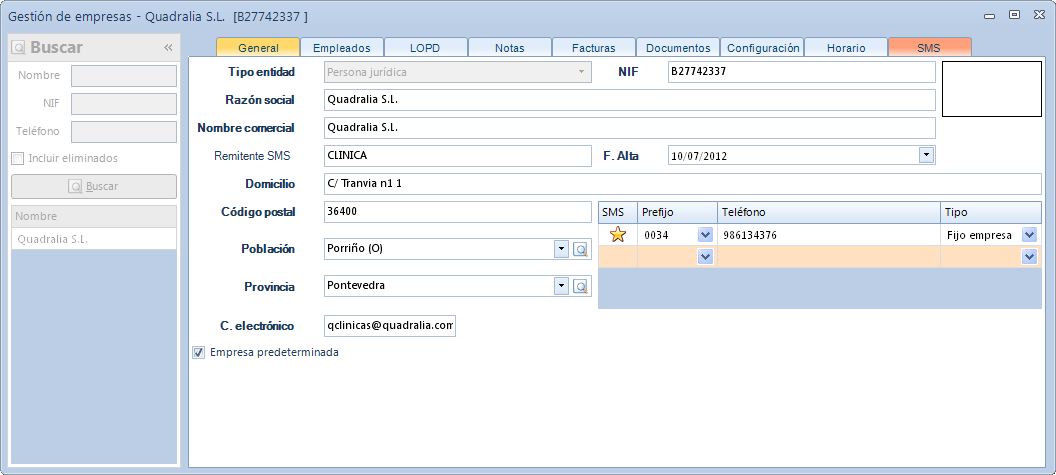Collapse the Buscar panel with double chevron
The width and height of the screenshot is (1056, 475).
168,47
